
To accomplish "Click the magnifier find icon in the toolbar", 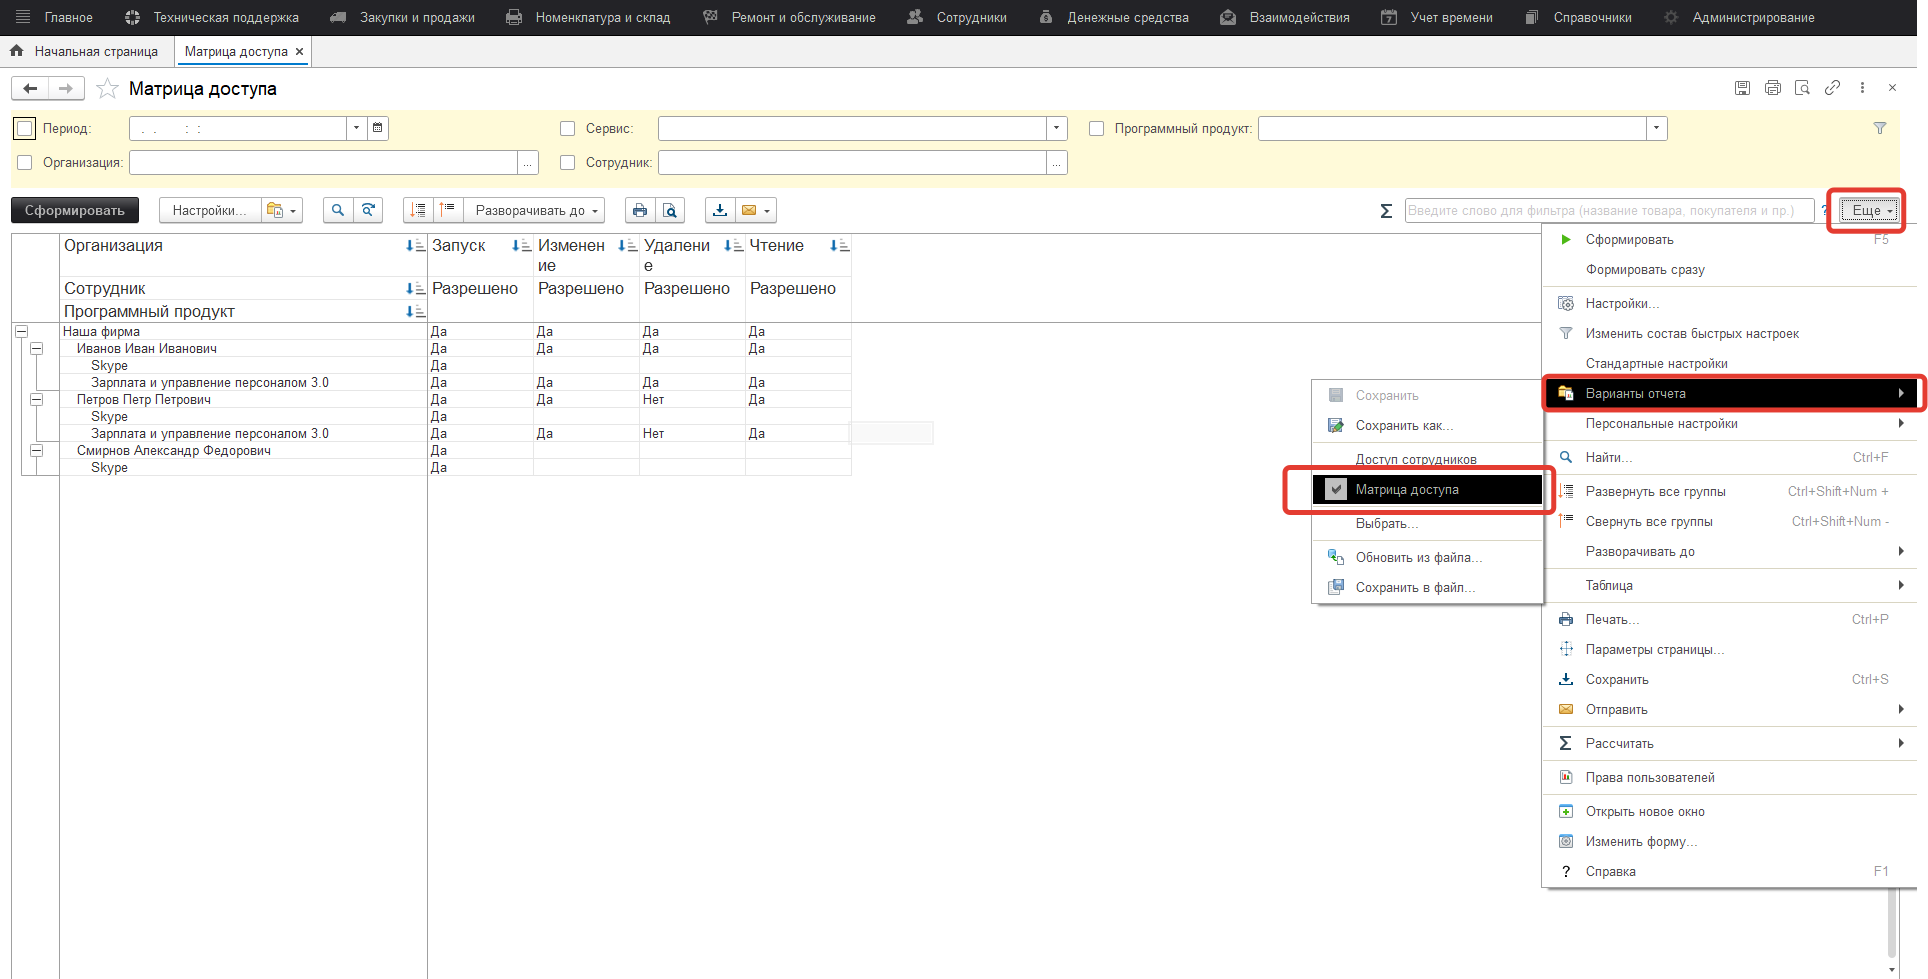I will tap(338, 210).
